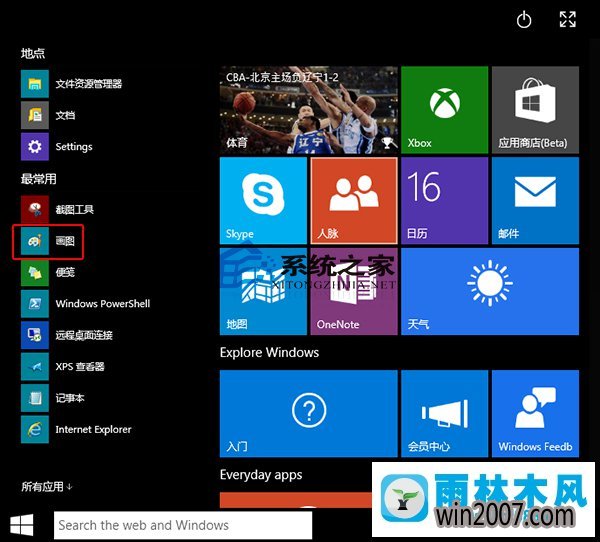Screen dimensions: 600x542
Task: Click the 记事本 text label
Action: point(70,398)
